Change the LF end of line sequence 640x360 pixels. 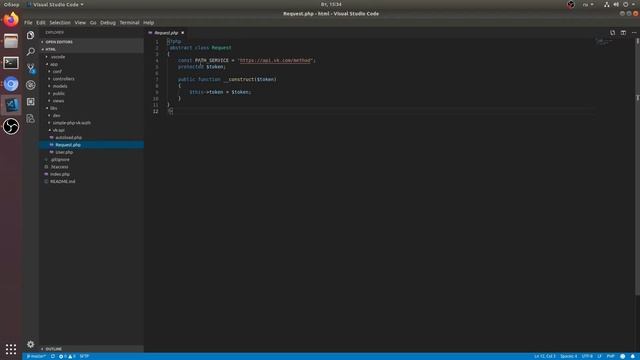[599, 356]
